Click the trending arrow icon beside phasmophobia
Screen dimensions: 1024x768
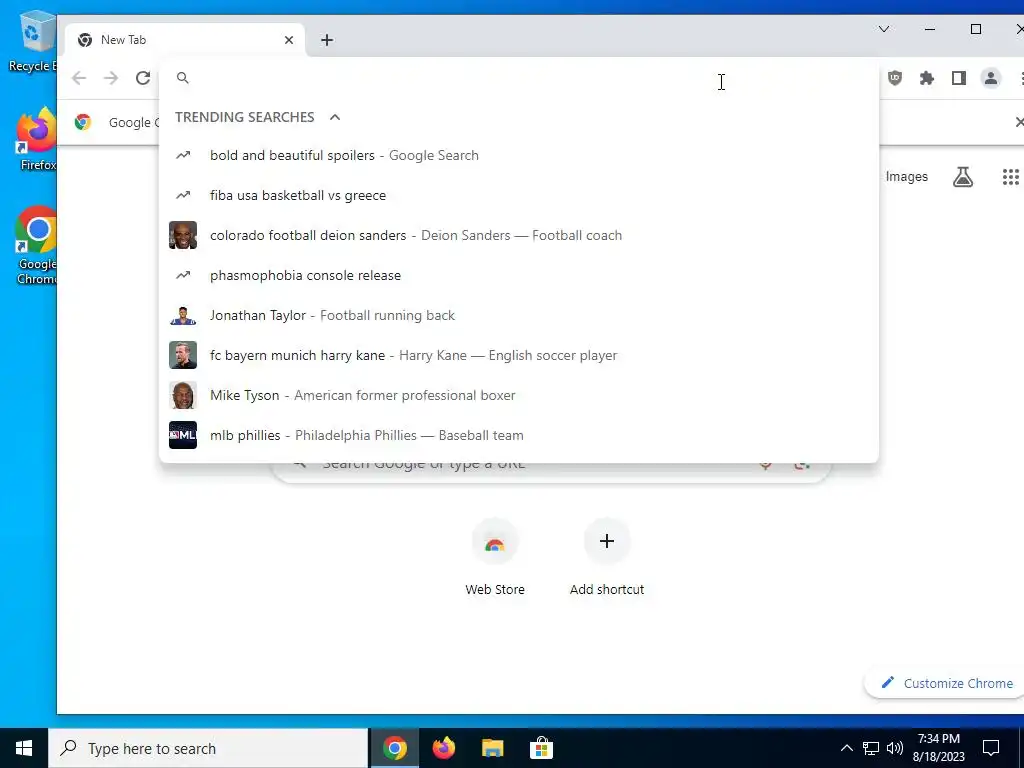(x=183, y=275)
